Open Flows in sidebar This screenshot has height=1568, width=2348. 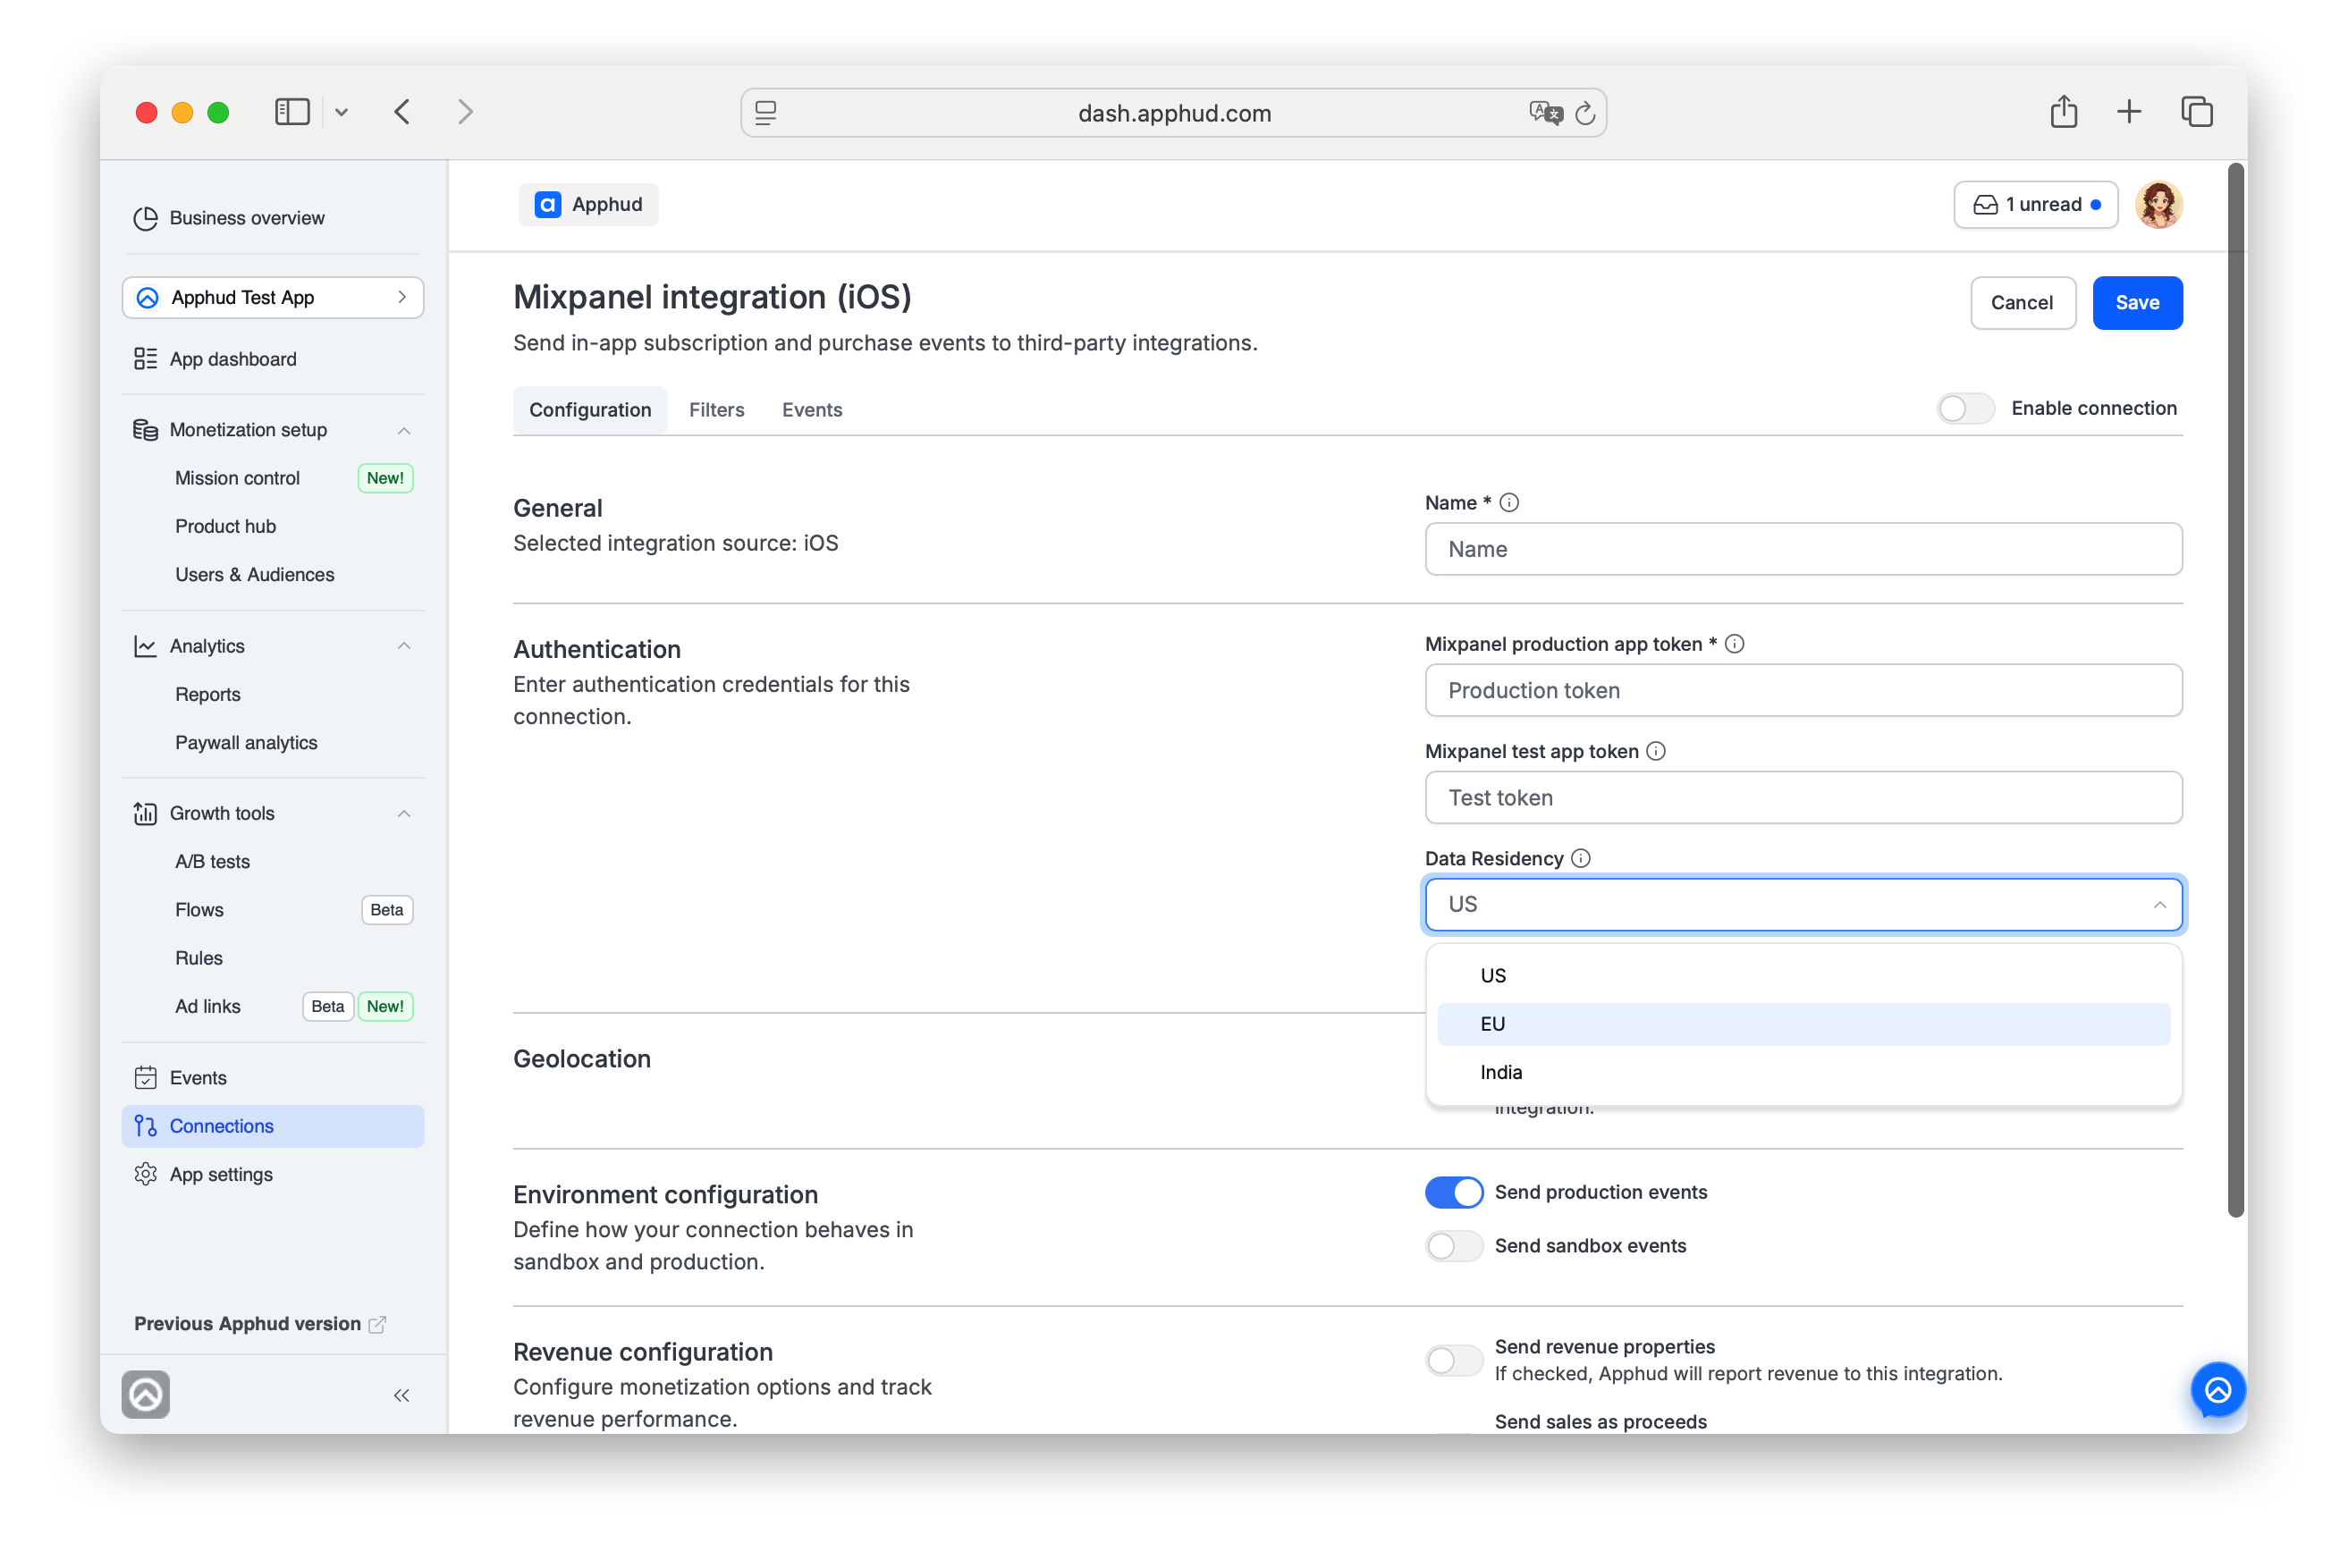199,910
